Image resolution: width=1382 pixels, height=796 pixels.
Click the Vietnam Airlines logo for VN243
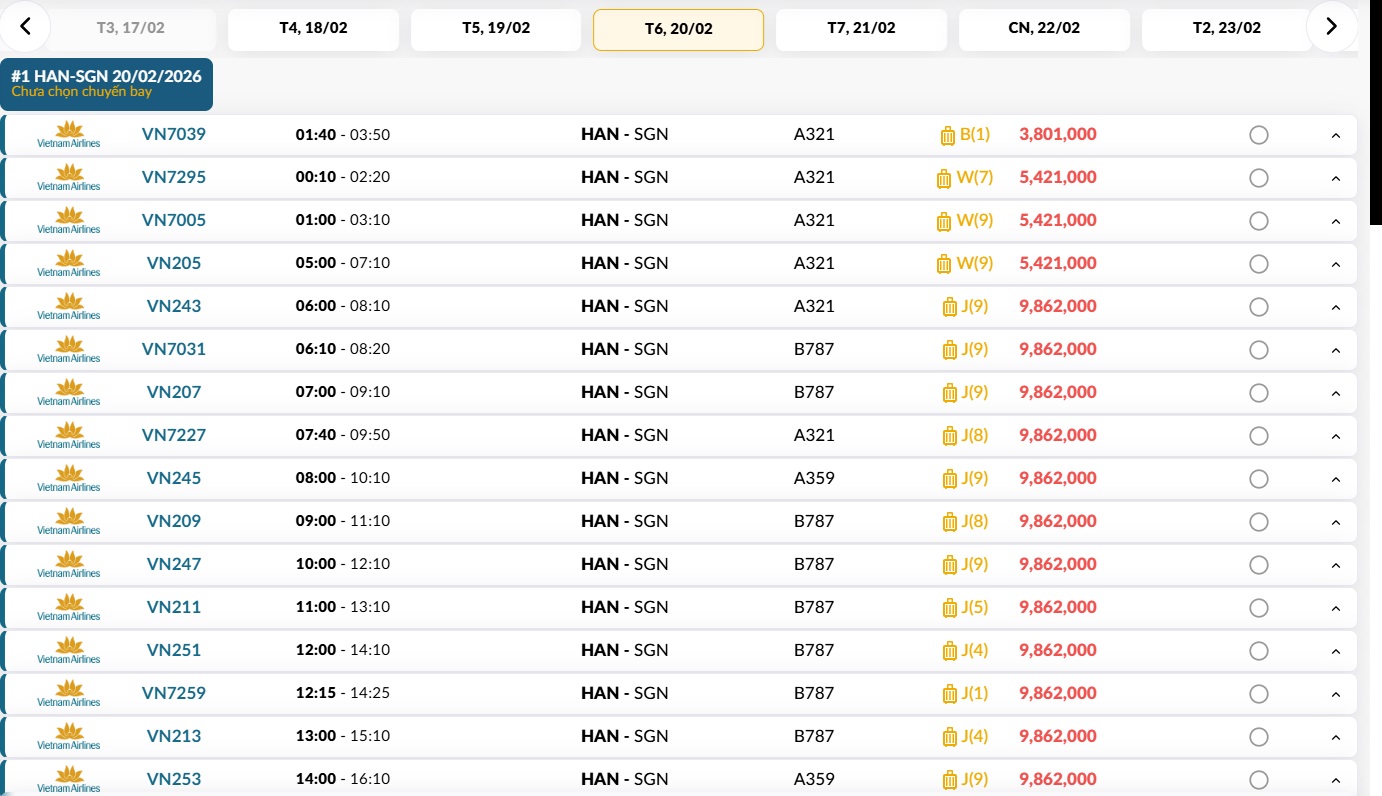pos(69,306)
